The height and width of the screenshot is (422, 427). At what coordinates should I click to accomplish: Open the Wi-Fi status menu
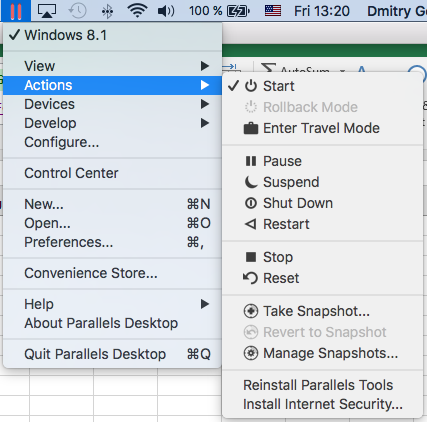pos(137,11)
